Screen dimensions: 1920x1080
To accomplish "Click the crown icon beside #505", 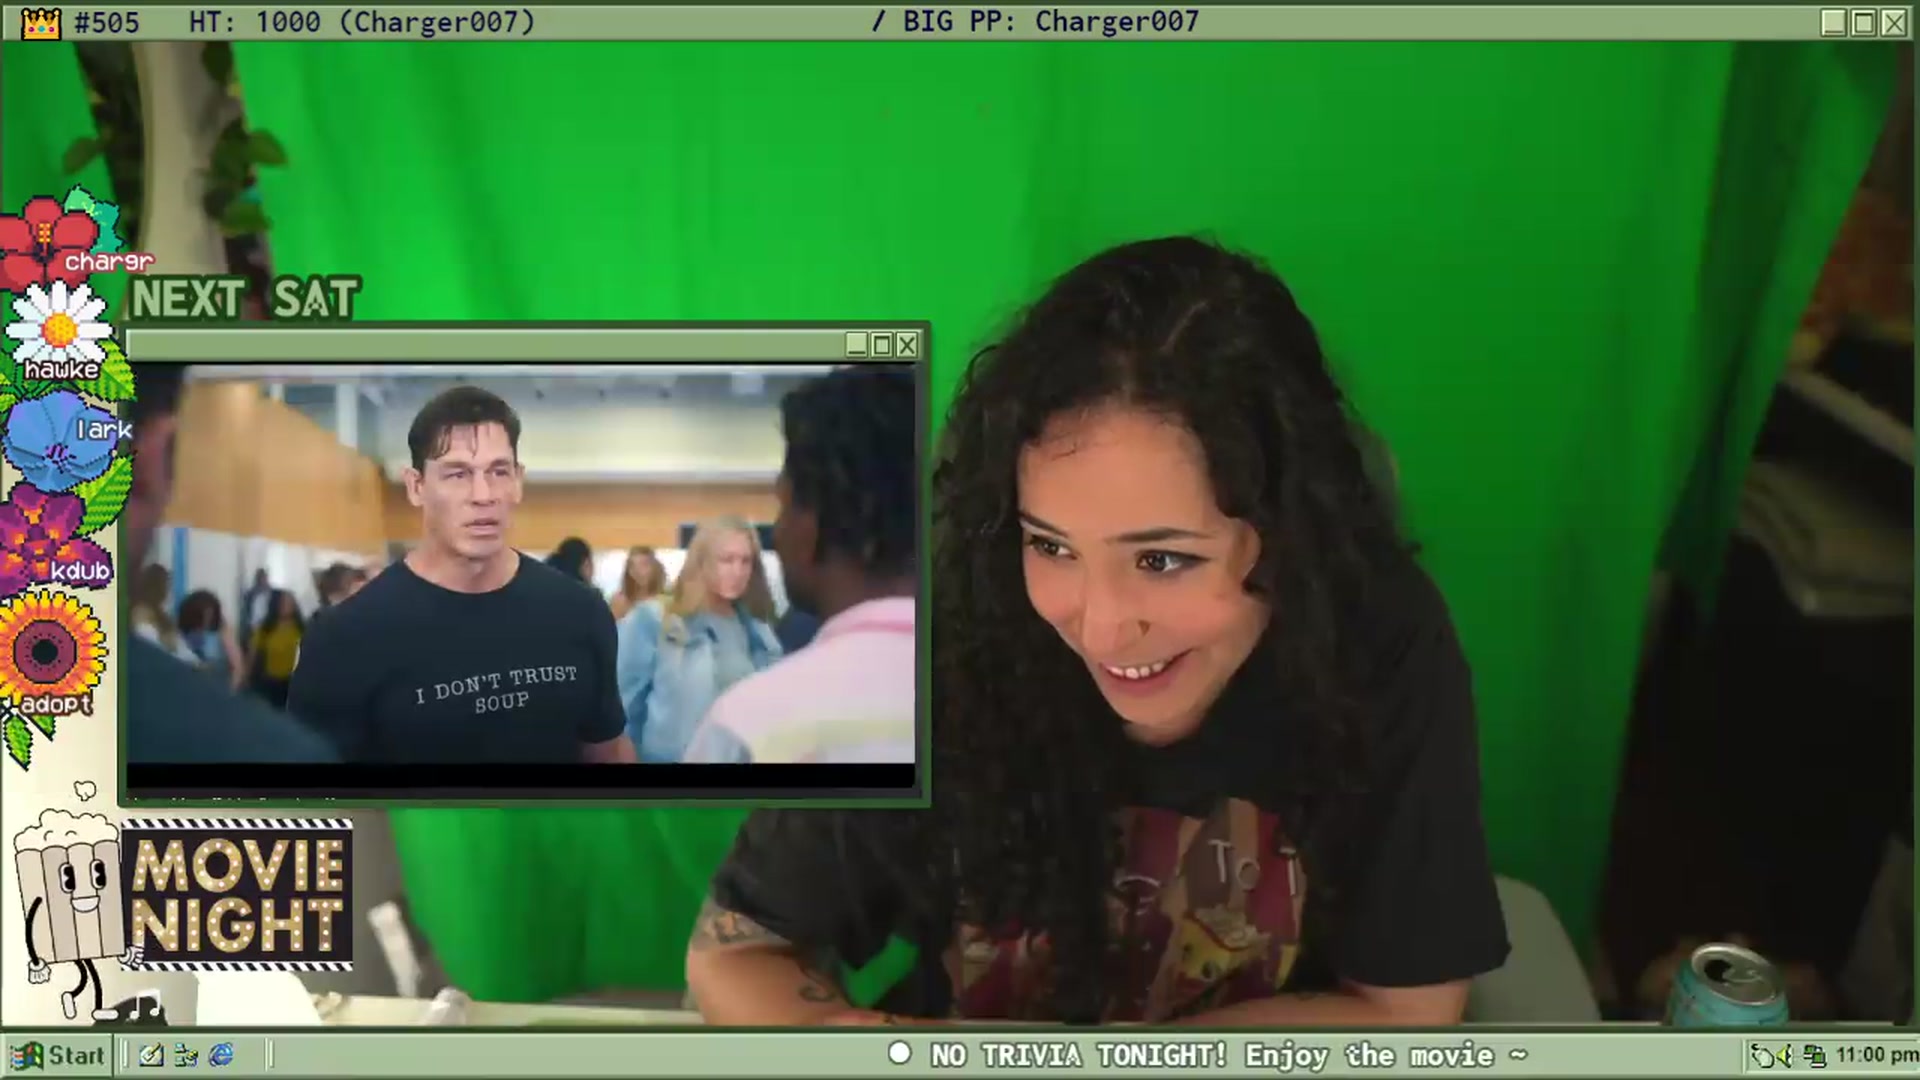I will tap(41, 22).
